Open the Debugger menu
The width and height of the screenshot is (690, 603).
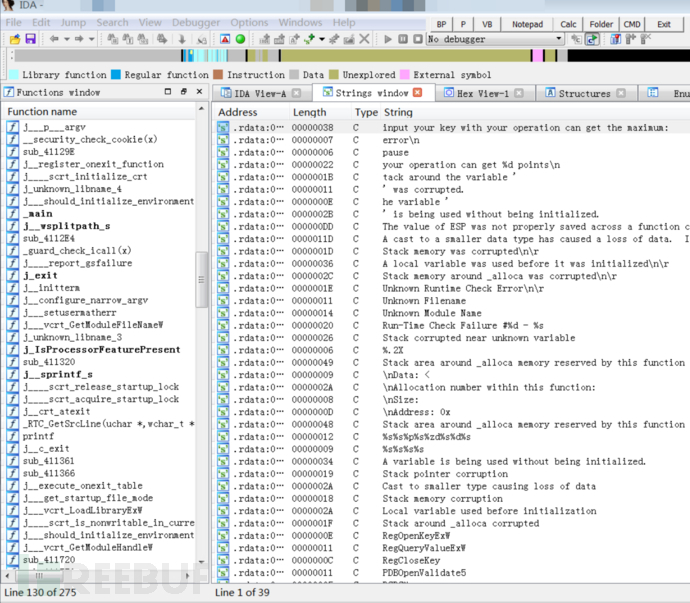click(195, 22)
